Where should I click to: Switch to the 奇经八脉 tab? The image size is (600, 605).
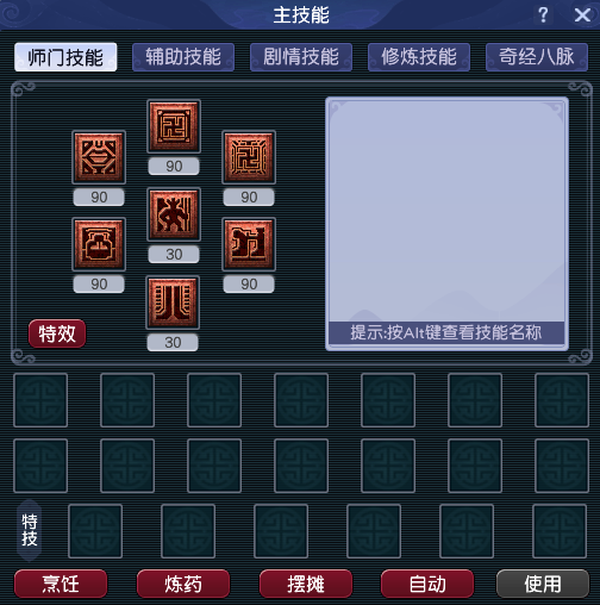click(537, 57)
